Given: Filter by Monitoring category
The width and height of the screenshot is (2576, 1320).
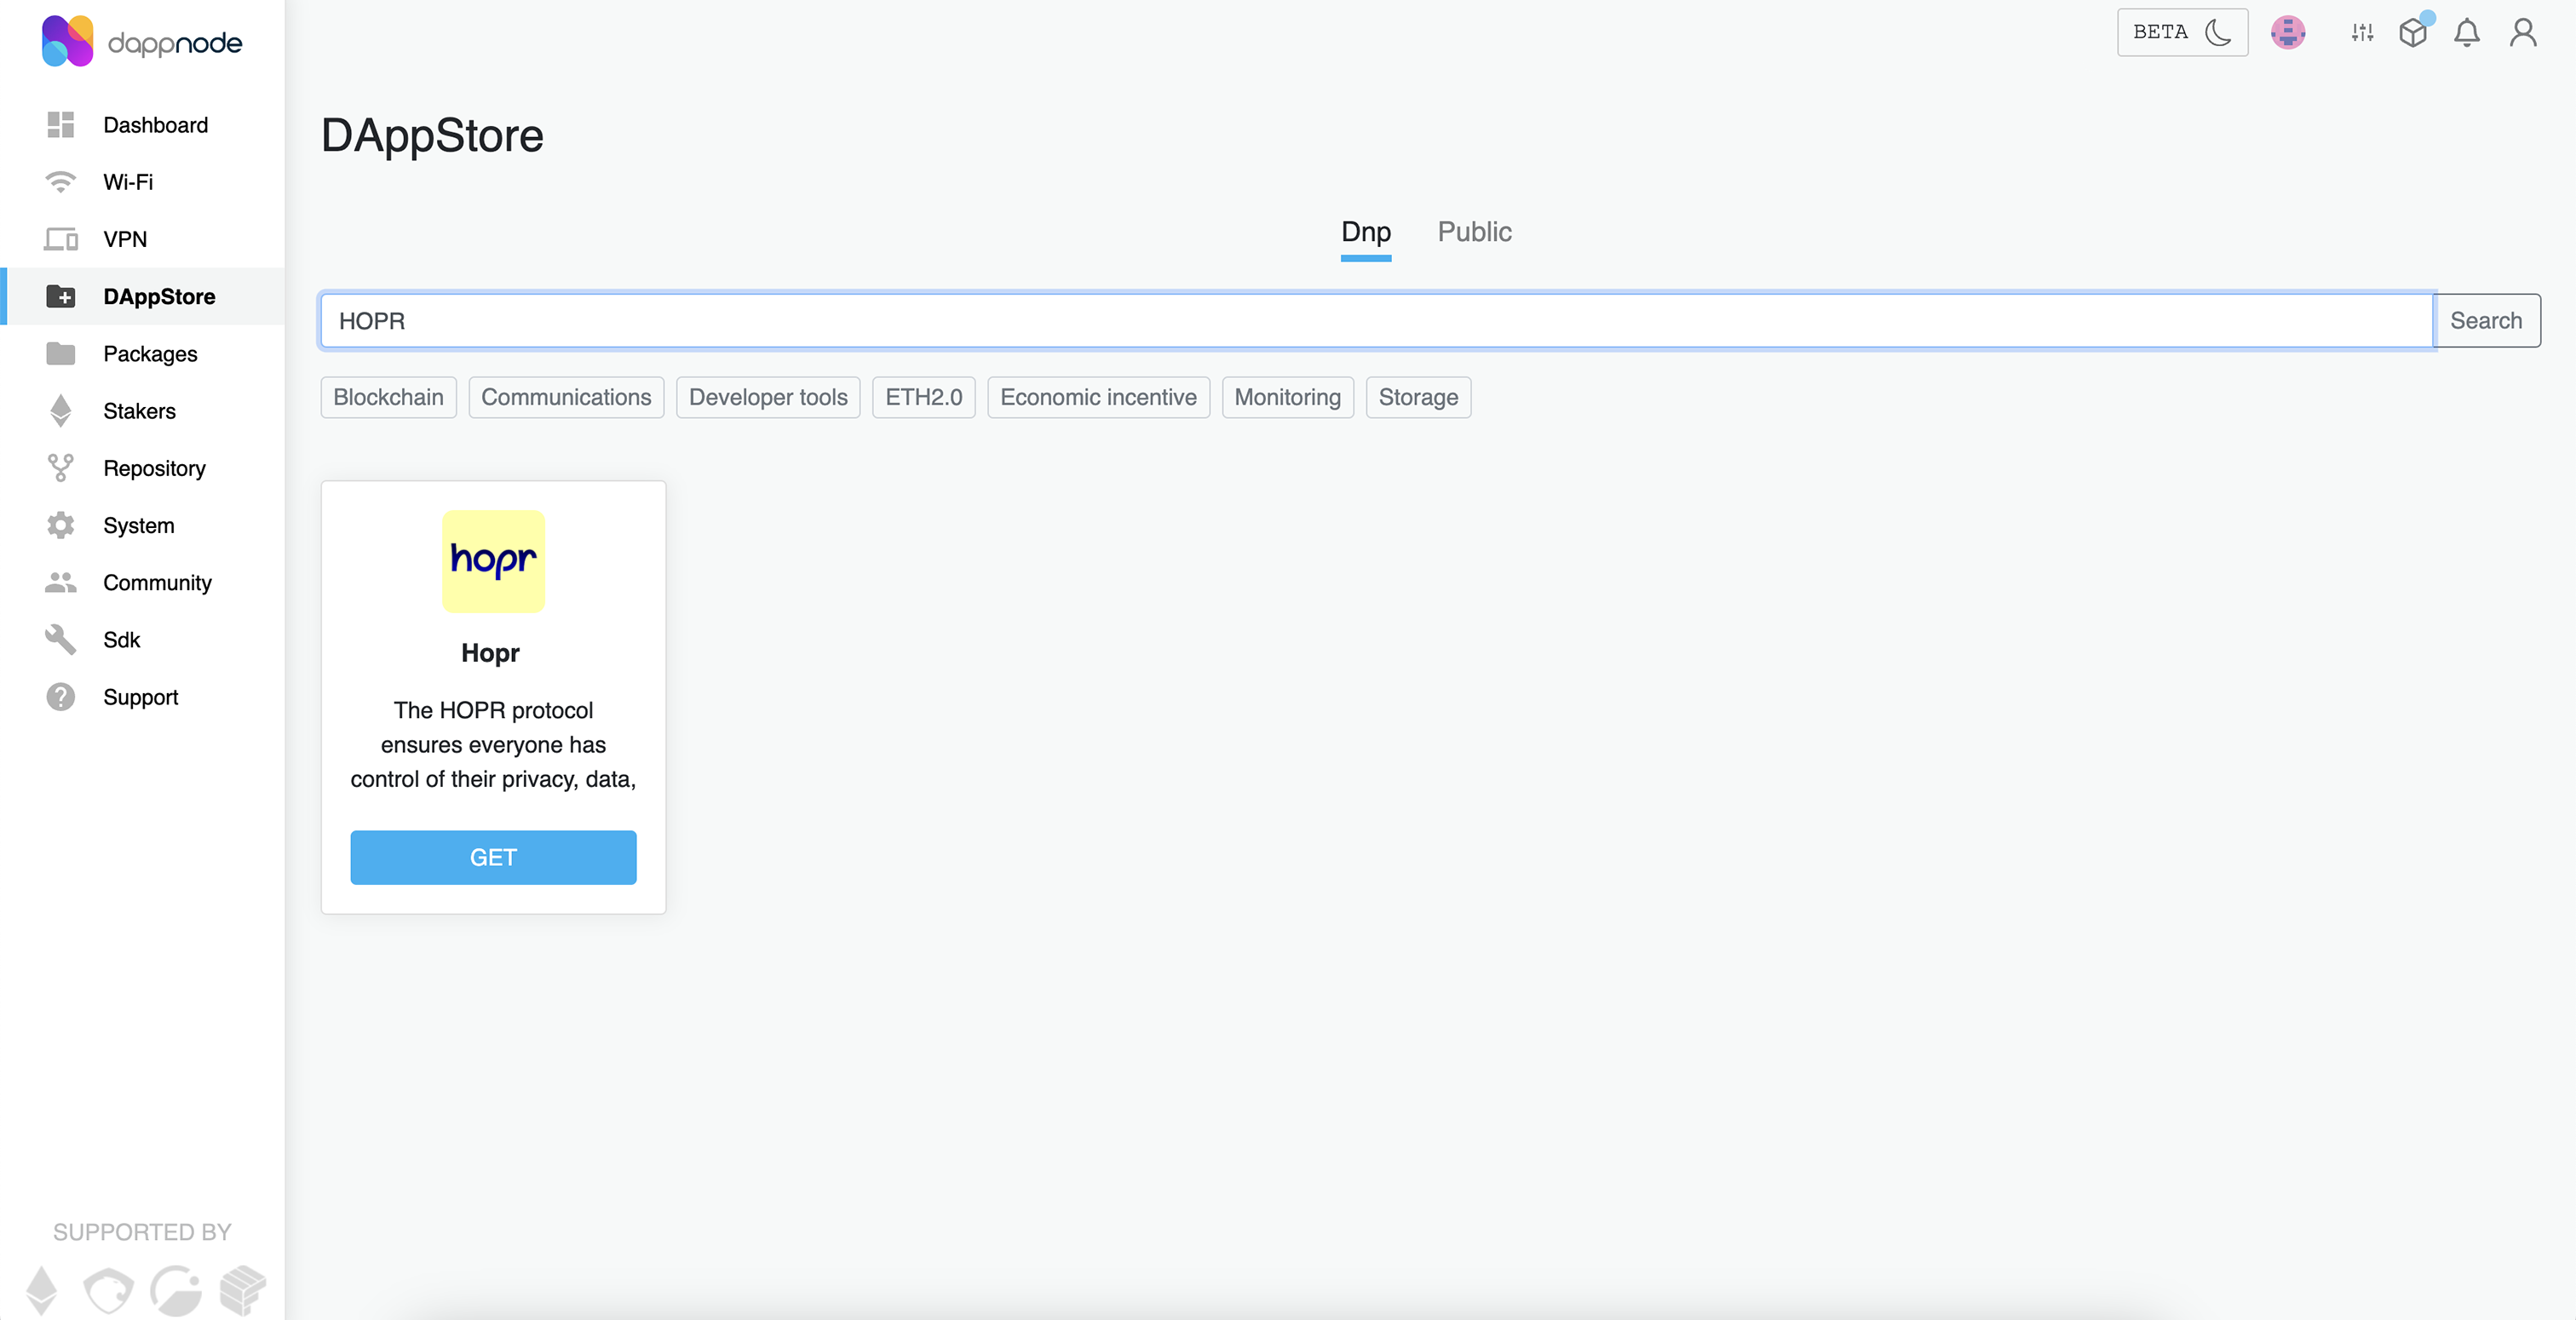Looking at the screenshot, I should click(1287, 397).
